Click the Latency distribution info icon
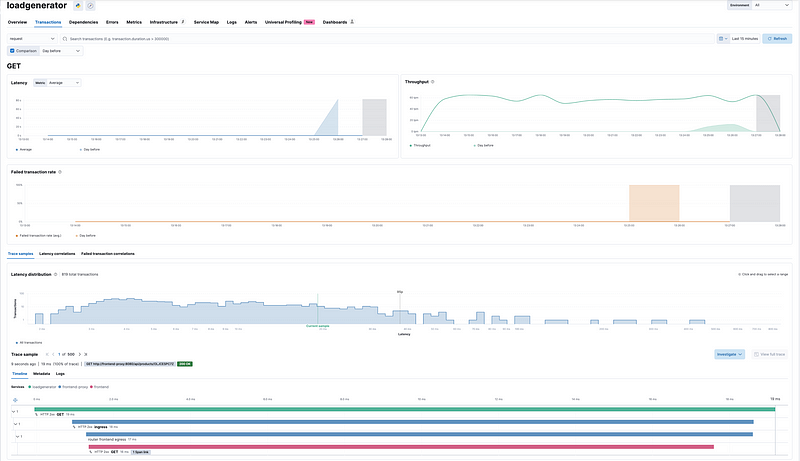 57,274
